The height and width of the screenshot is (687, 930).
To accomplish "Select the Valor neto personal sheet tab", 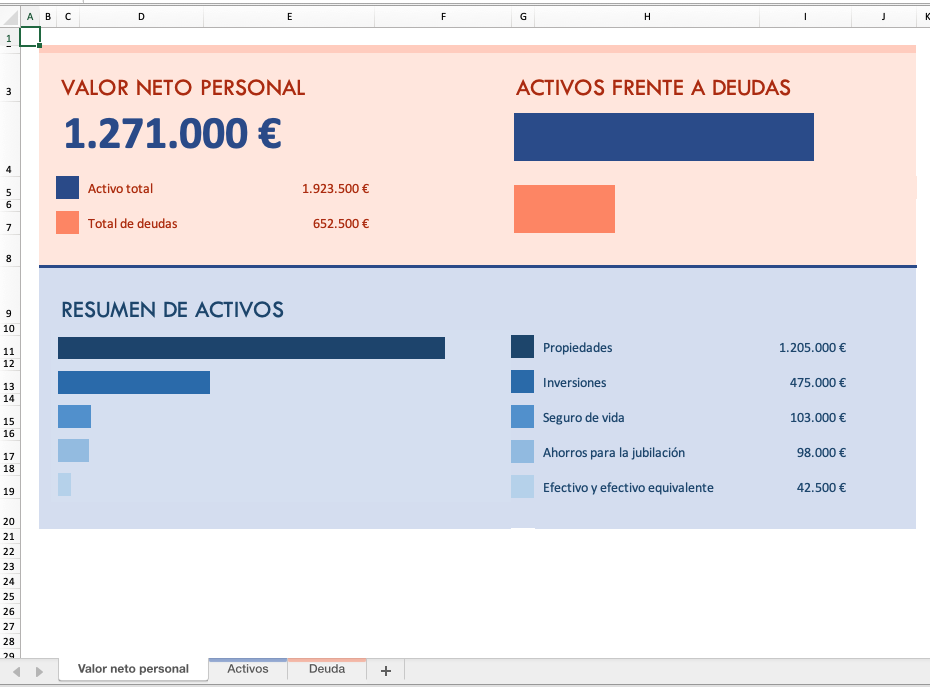I will tap(133, 669).
